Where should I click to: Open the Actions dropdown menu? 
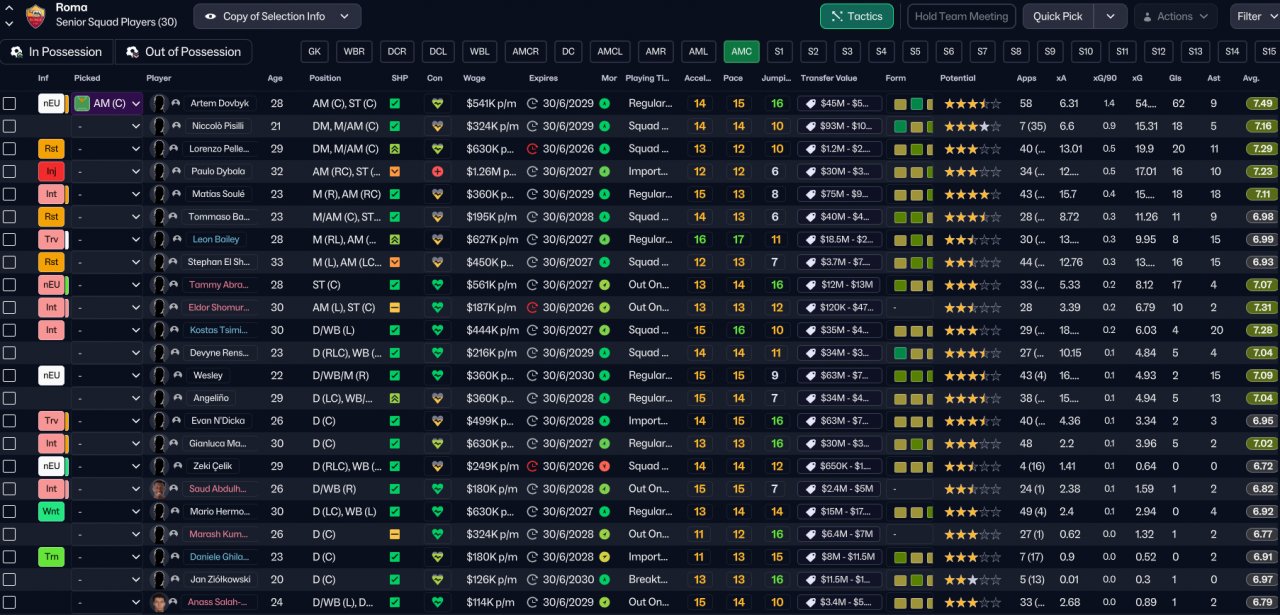tap(1176, 16)
